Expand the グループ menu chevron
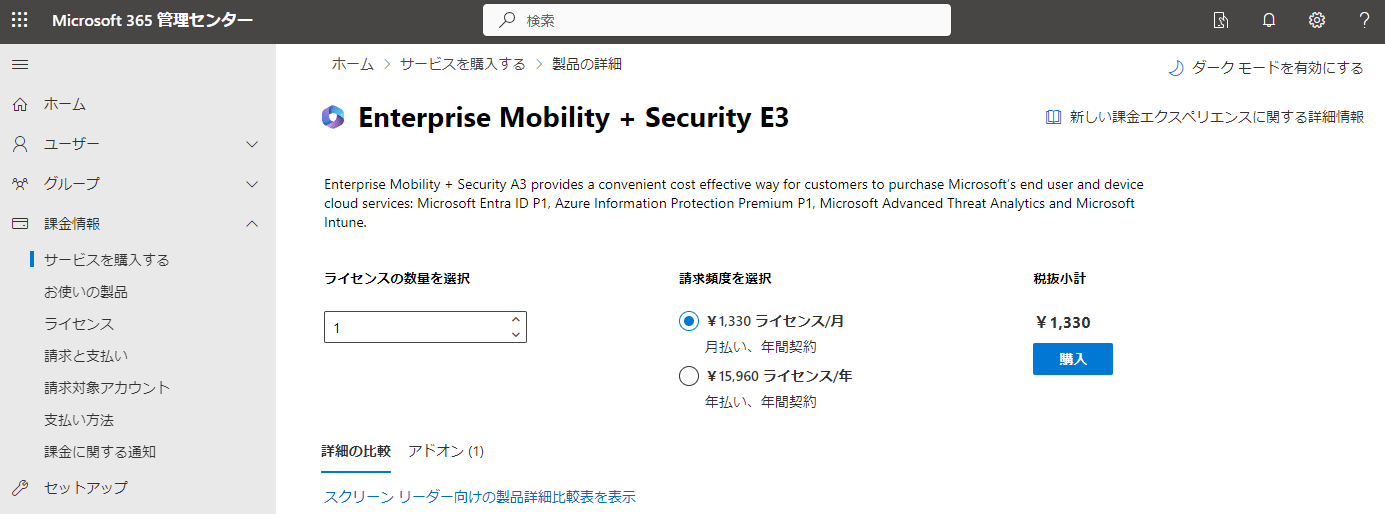 252,184
